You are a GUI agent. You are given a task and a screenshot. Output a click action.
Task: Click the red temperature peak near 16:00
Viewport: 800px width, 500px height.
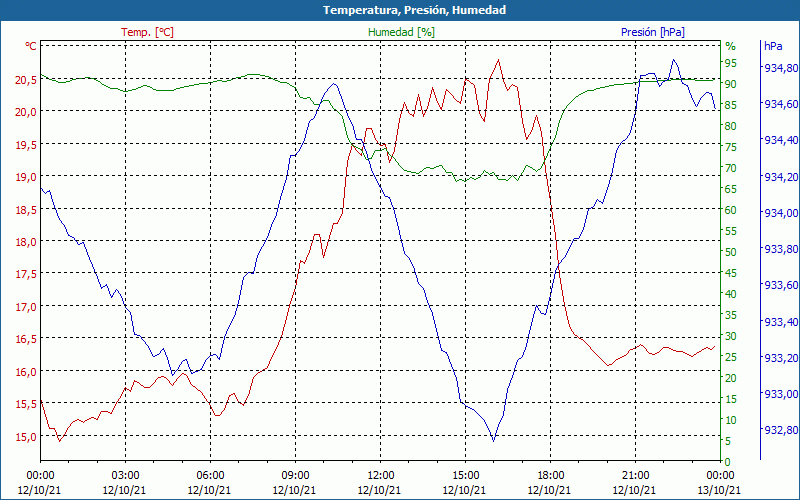pyautogui.click(x=498, y=60)
